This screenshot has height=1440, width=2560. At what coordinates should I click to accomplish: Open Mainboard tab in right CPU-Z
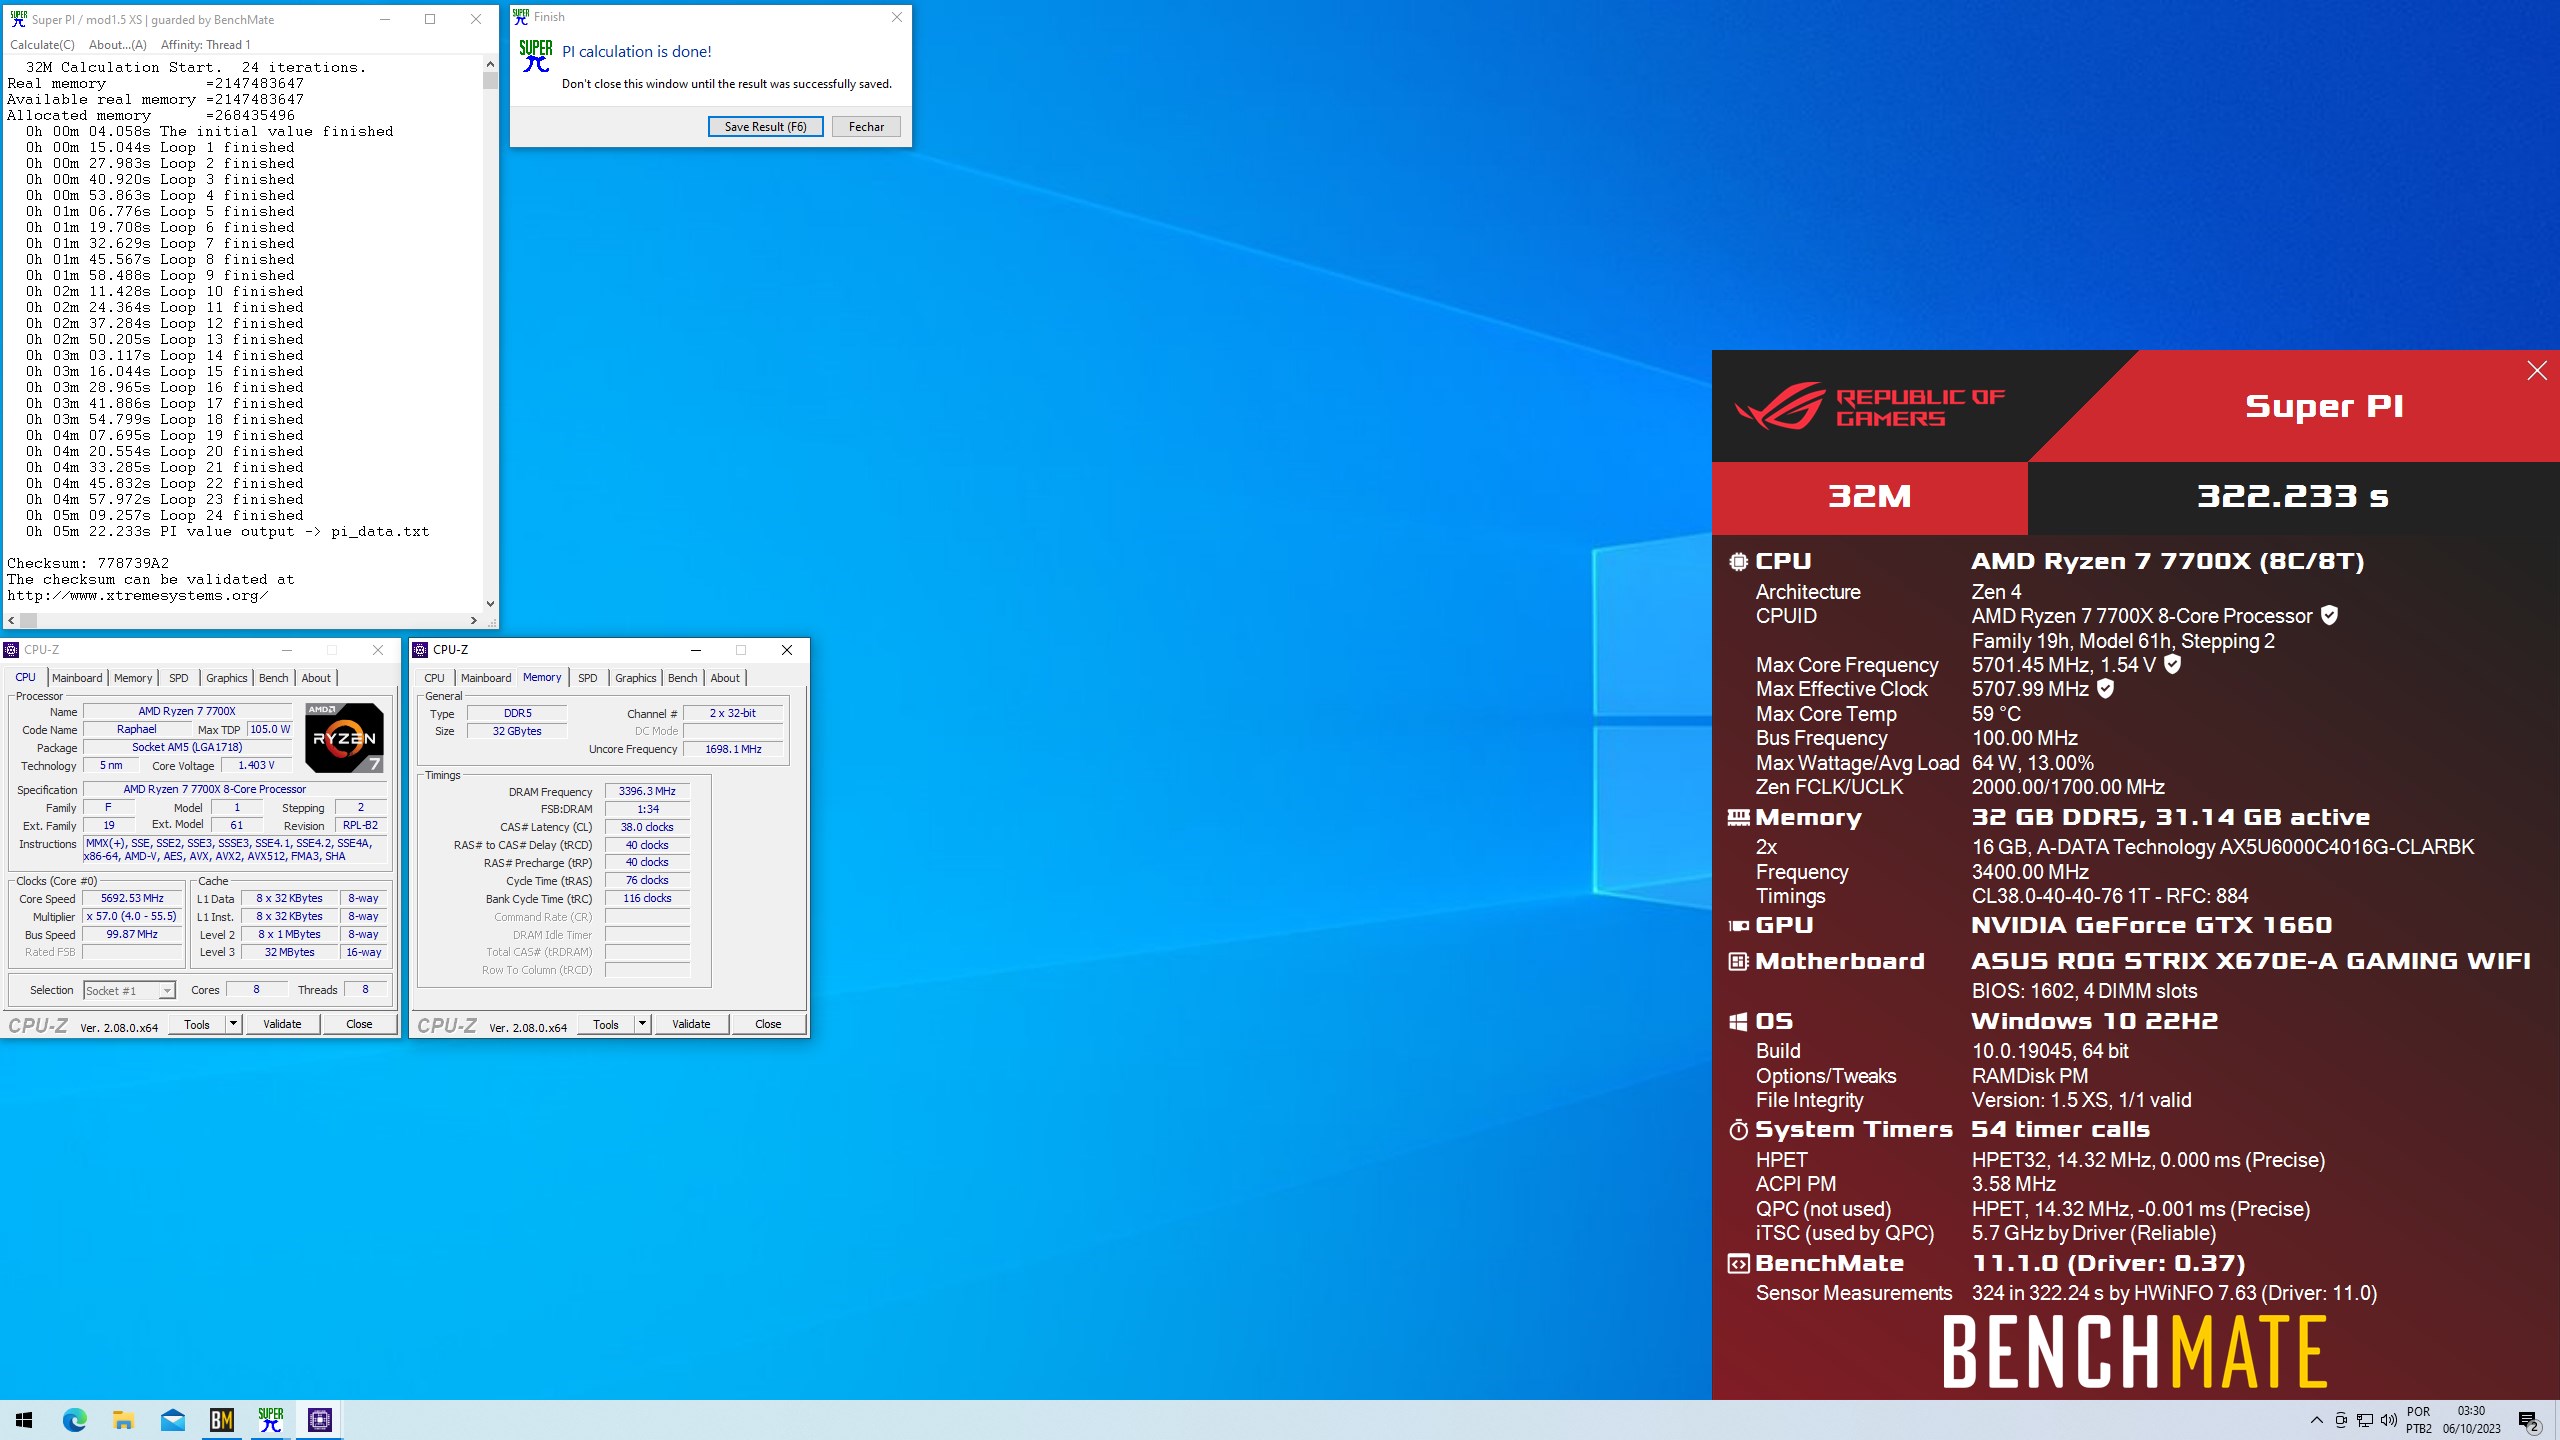point(486,678)
